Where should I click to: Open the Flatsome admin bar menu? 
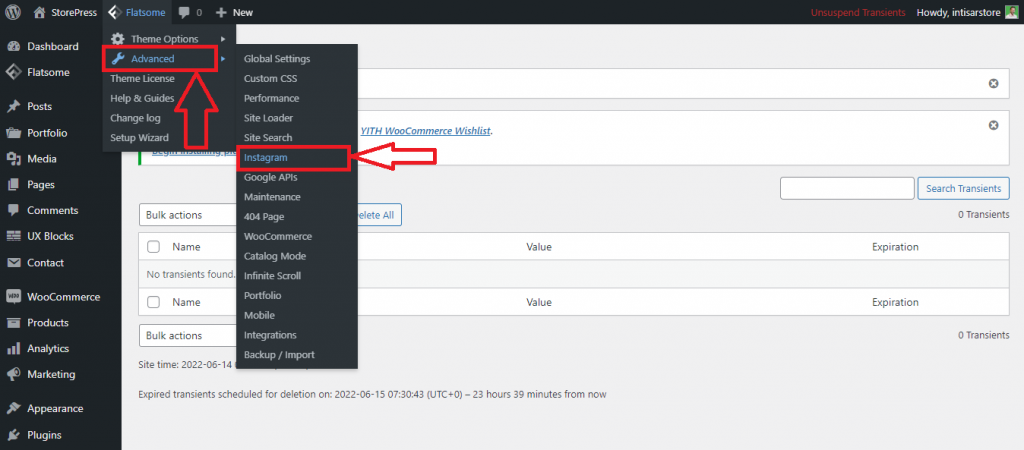pyautogui.click(x=137, y=12)
